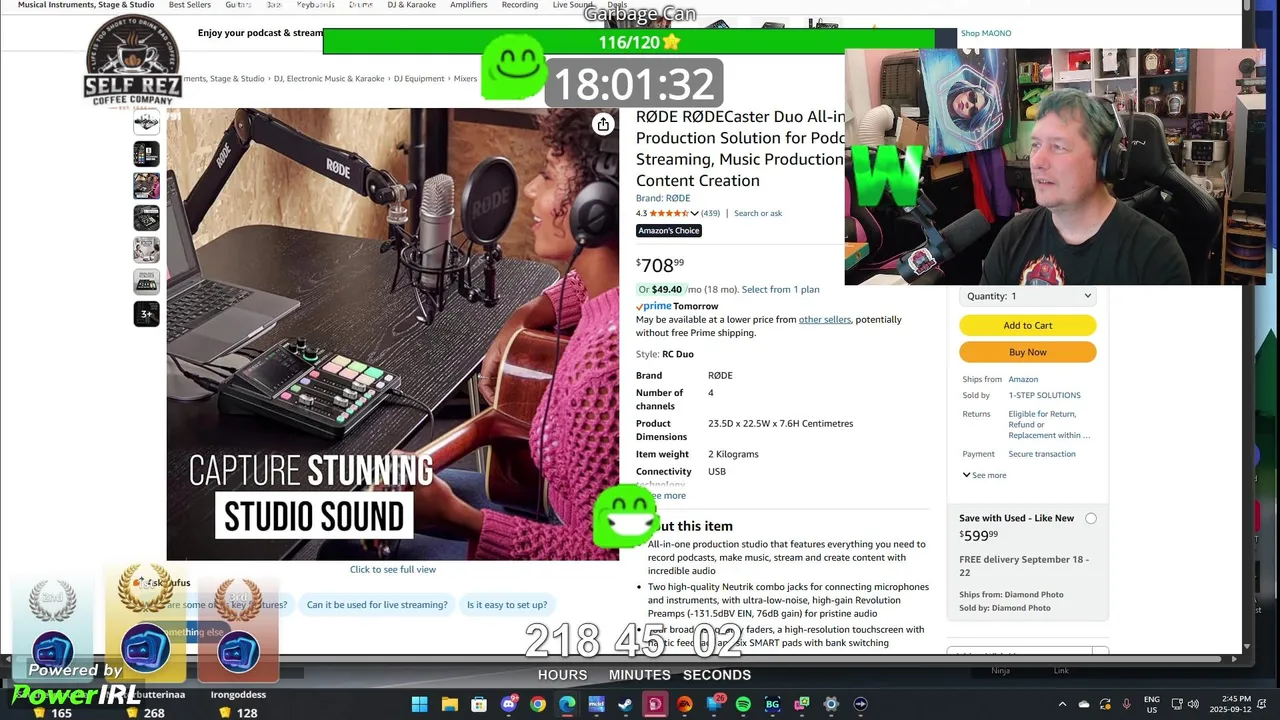The height and width of the screenshot is (720, 1280).
Task: Open the Recording nav item
Action: click(x=520, y=5)
